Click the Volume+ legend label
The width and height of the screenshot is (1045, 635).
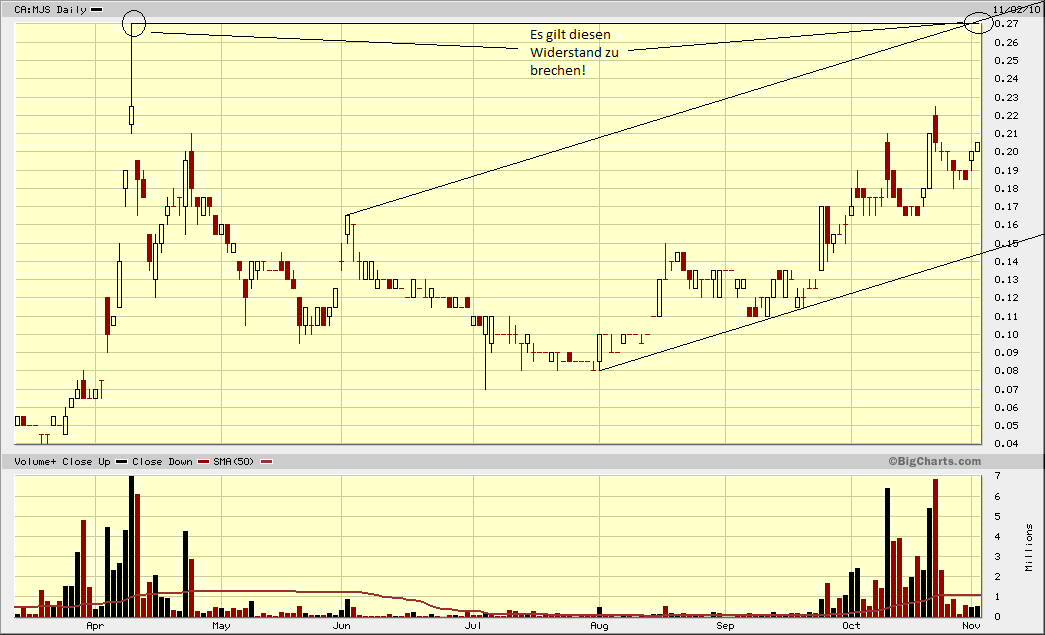pyautogui.click(x=35, y=462)
